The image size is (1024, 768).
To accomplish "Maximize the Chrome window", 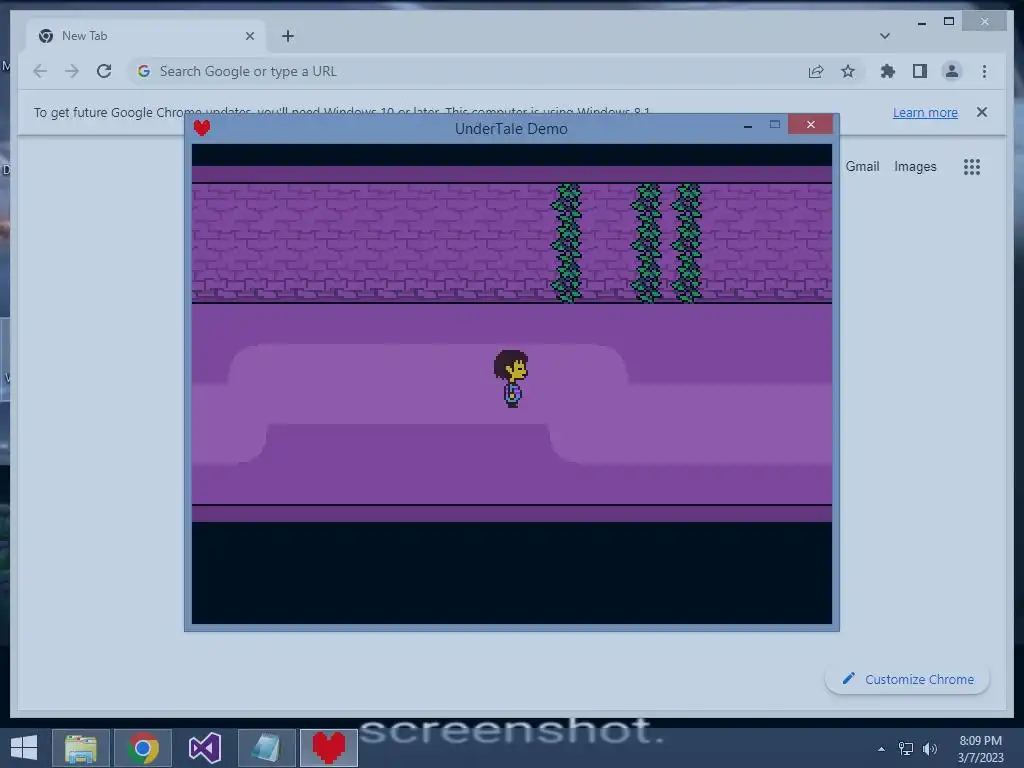I will [x=949, y=22].
